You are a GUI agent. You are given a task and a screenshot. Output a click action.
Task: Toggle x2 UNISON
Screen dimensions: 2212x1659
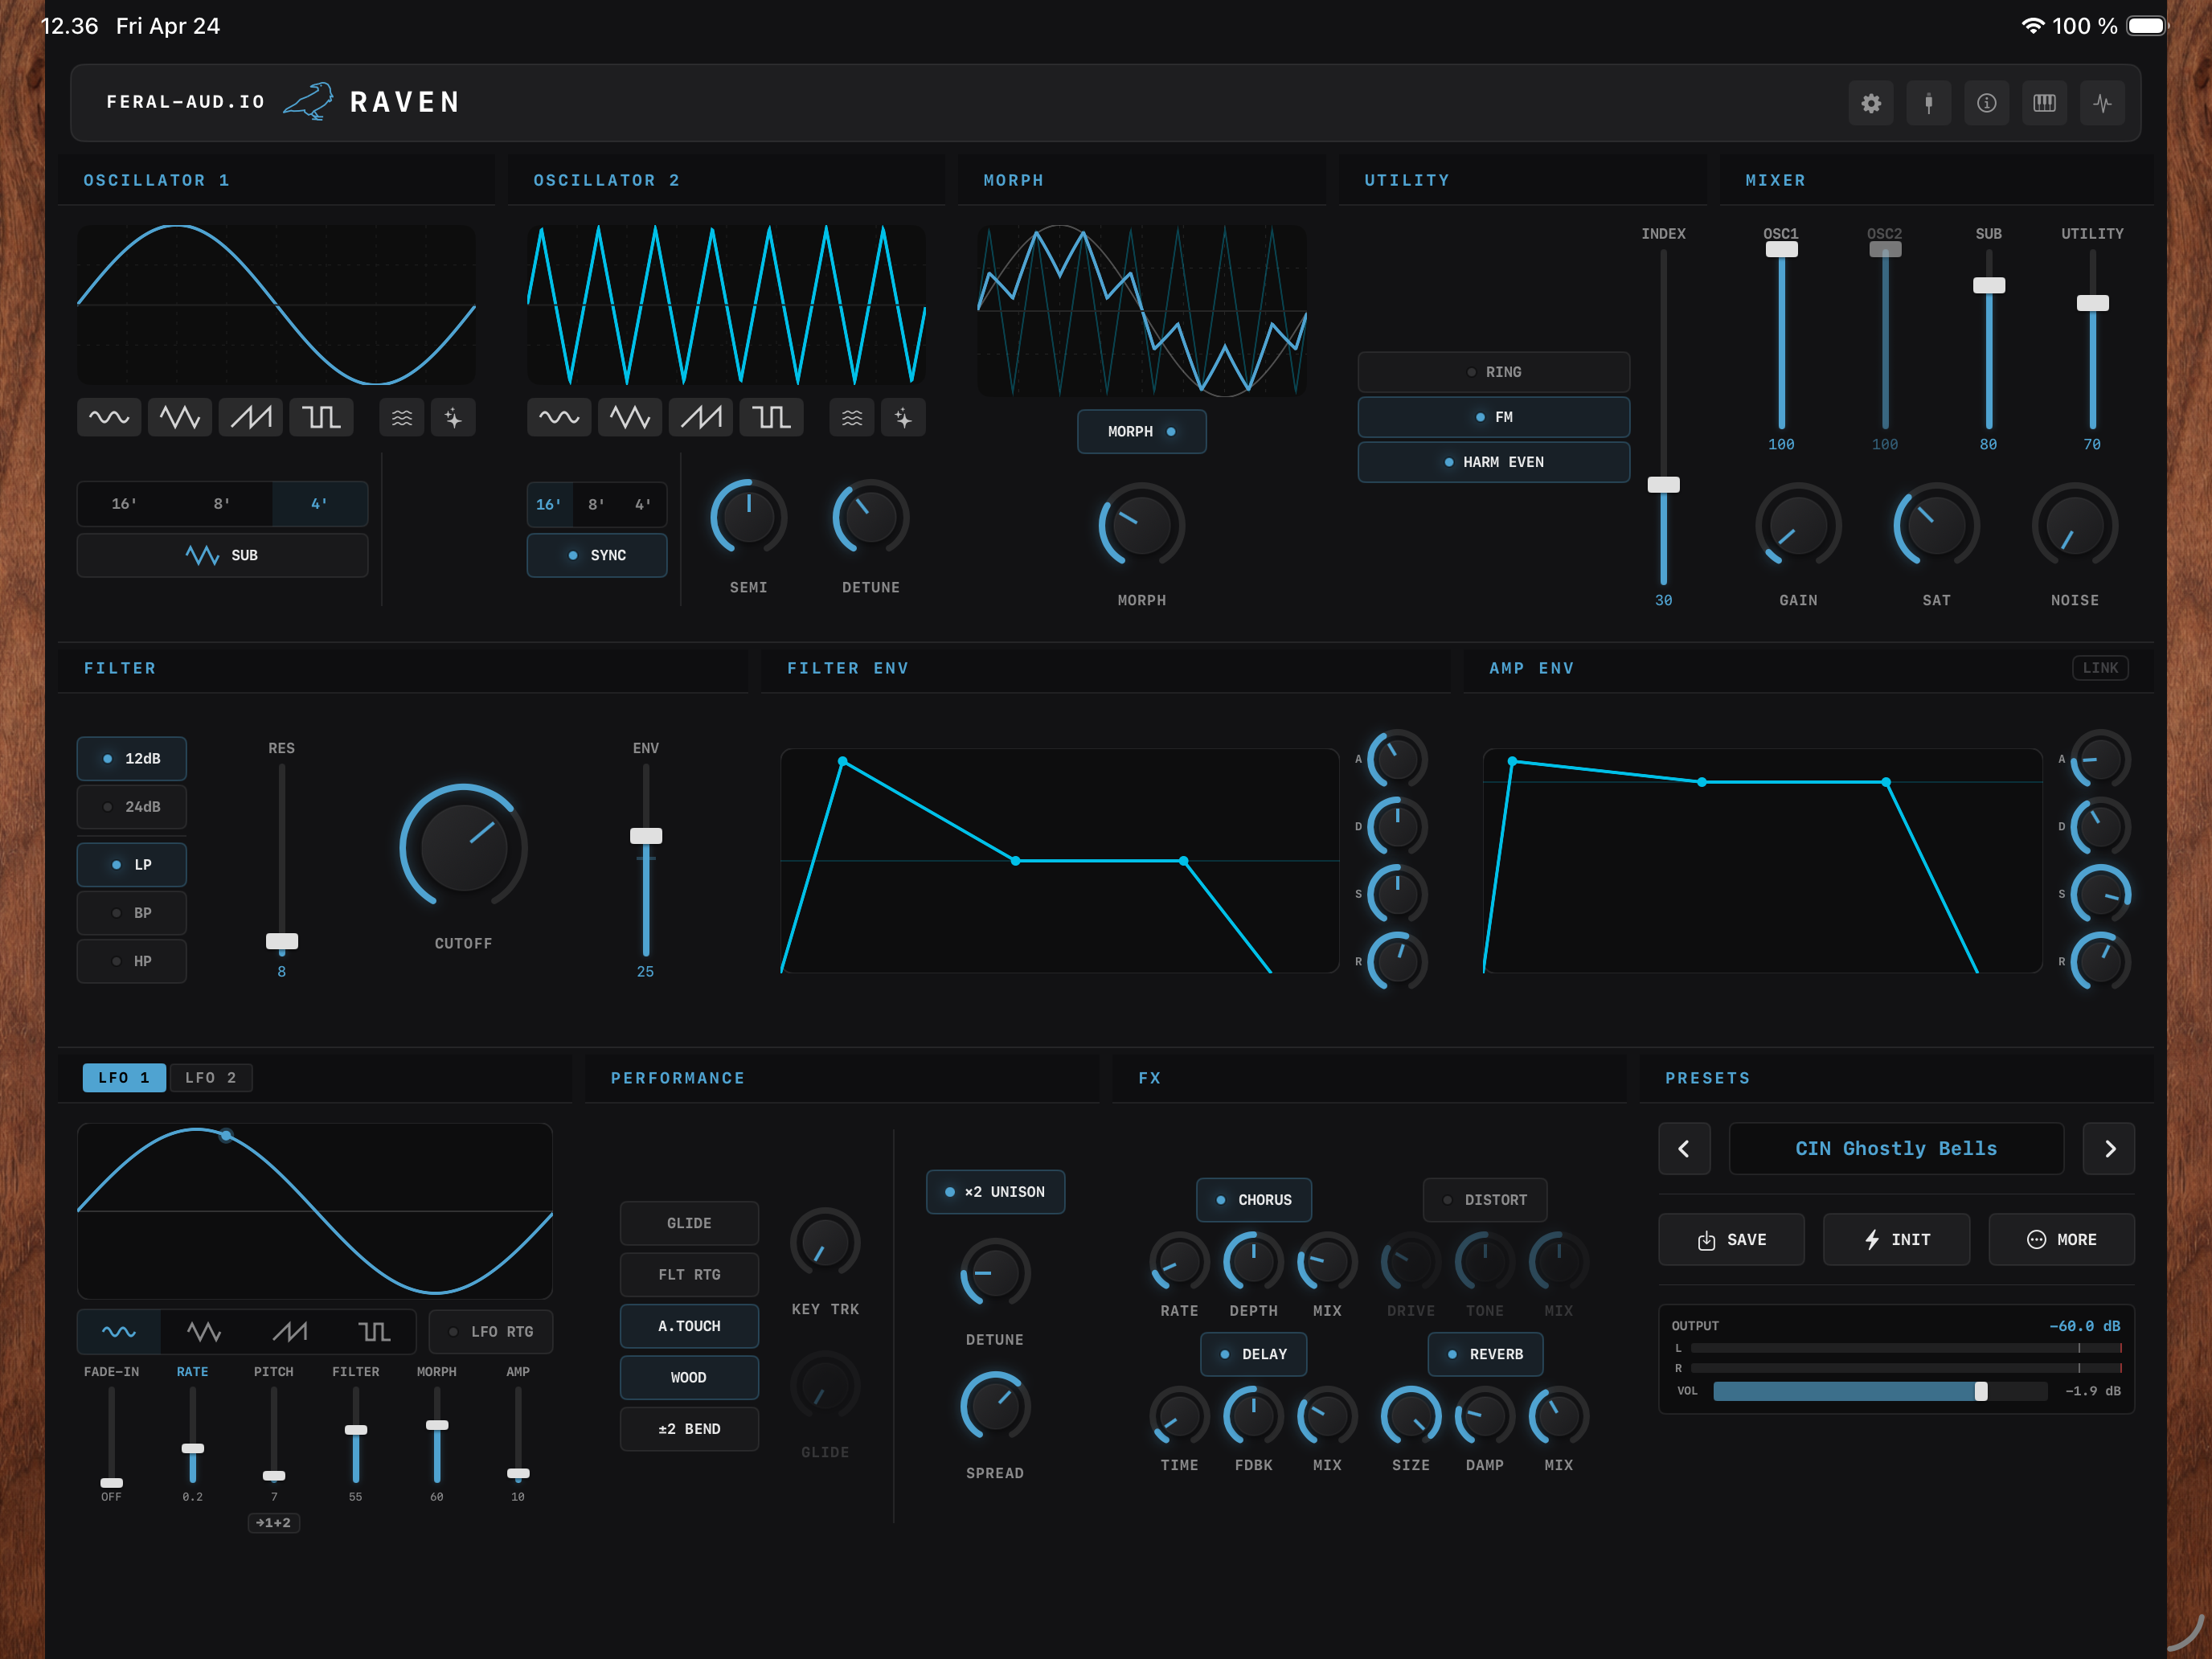tap(996, 1192)
